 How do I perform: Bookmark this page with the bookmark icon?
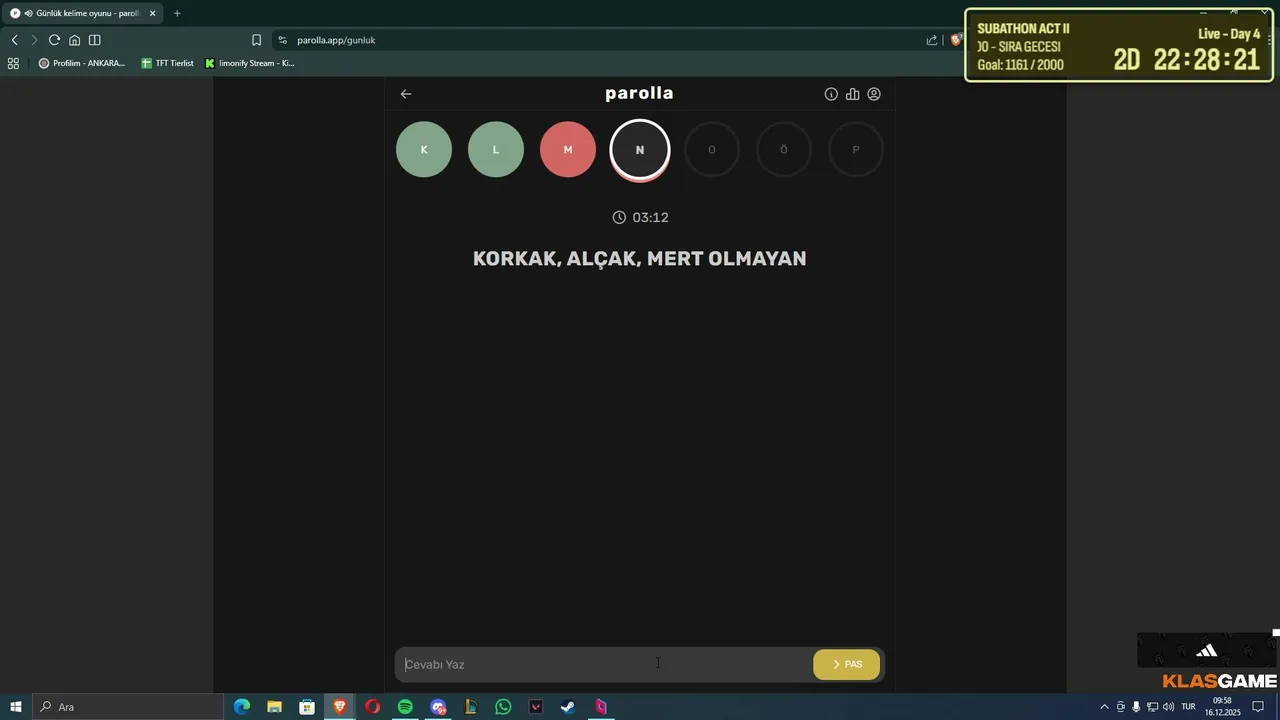point(257,40)
